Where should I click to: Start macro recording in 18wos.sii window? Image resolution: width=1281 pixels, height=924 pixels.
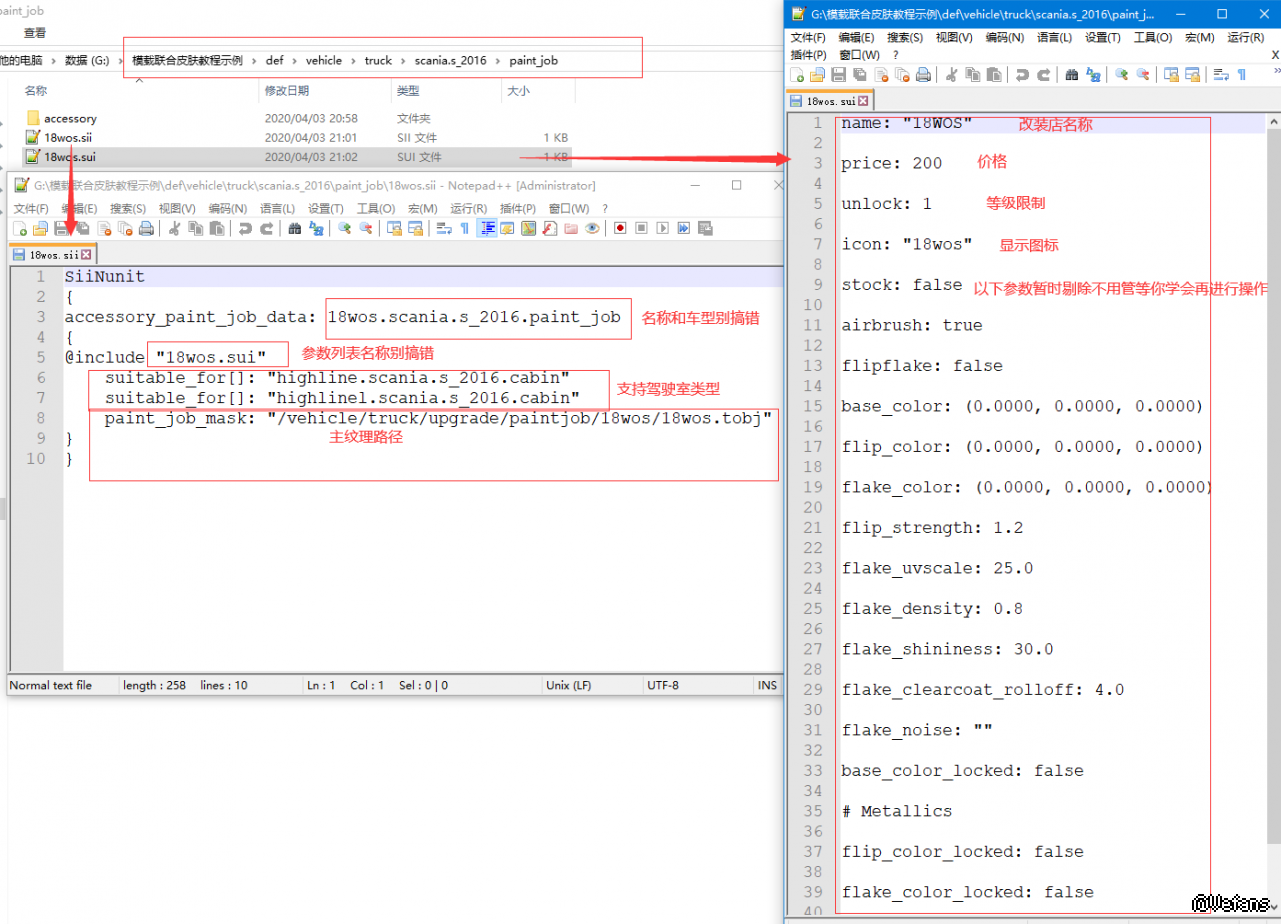click(620, 229)
